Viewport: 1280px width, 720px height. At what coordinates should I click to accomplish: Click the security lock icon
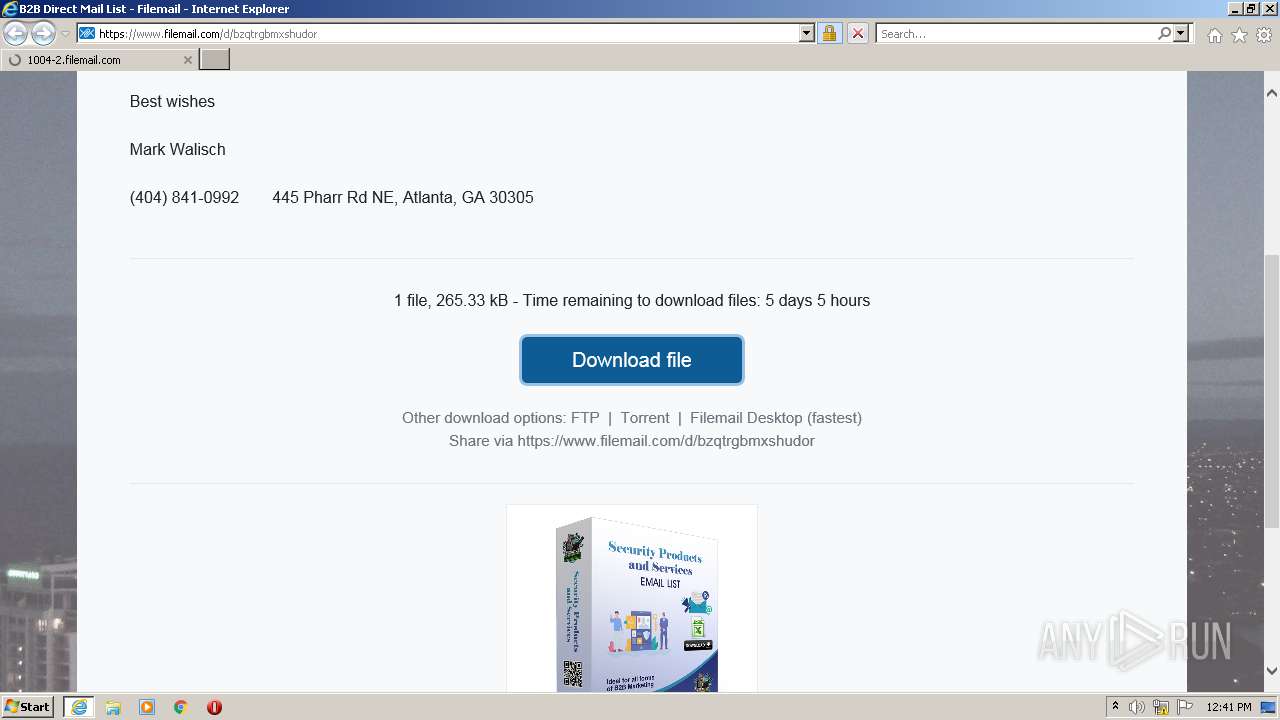pyautogui.click(x=829, y=33)
